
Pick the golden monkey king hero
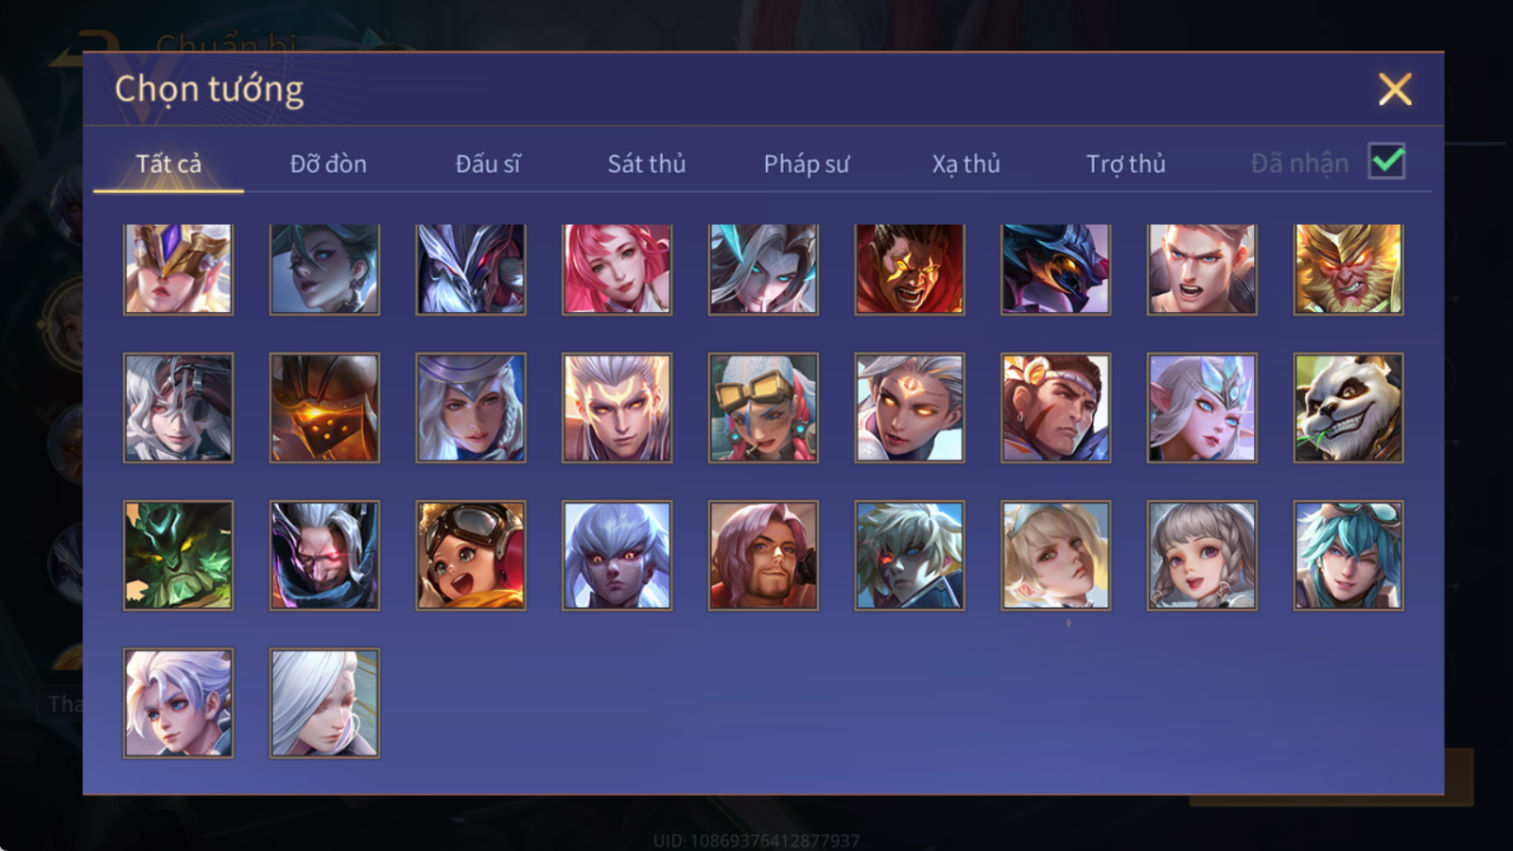pos(1348,269)
